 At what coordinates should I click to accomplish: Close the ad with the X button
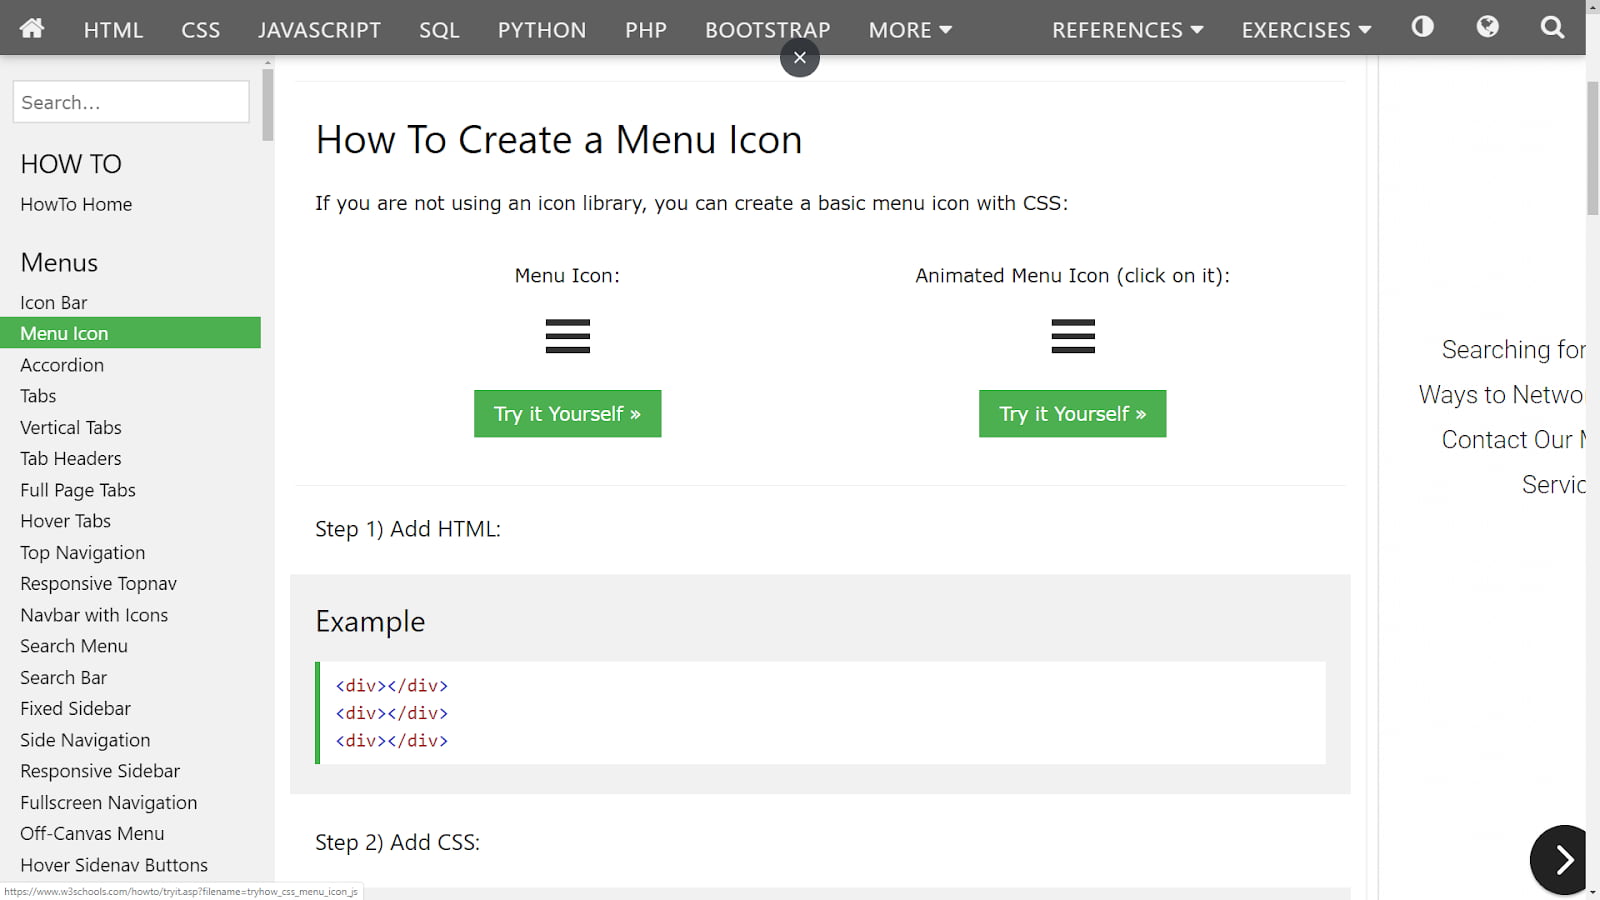click(x=799, y=58)
